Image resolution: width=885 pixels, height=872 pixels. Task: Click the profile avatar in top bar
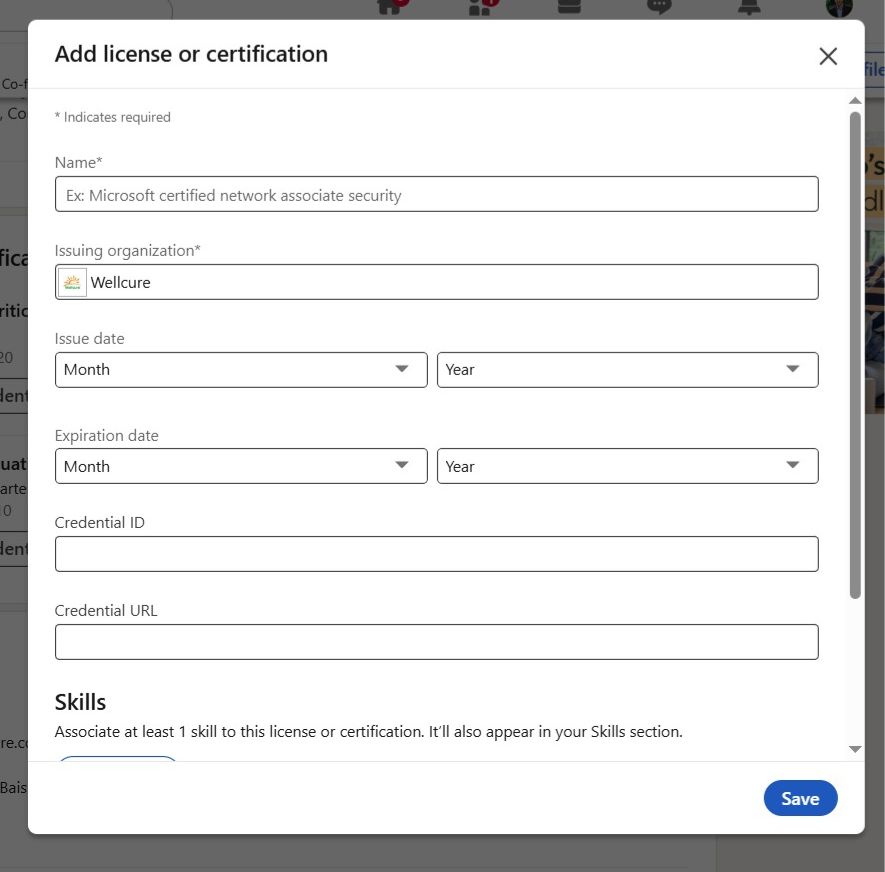pyautogui.click(x=838, y=7)
